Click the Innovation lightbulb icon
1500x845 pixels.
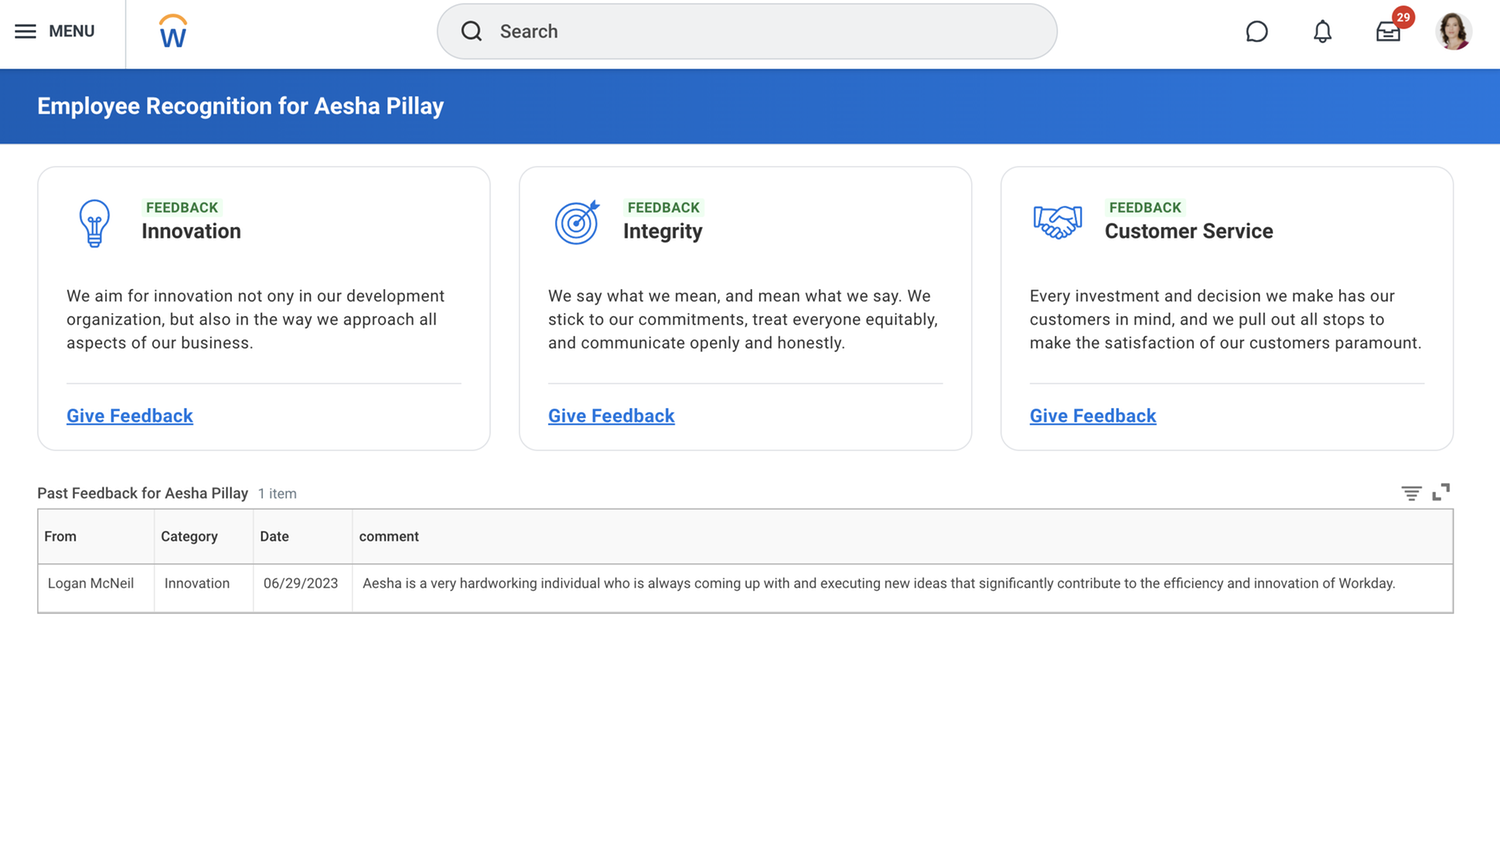click(94, 223)
